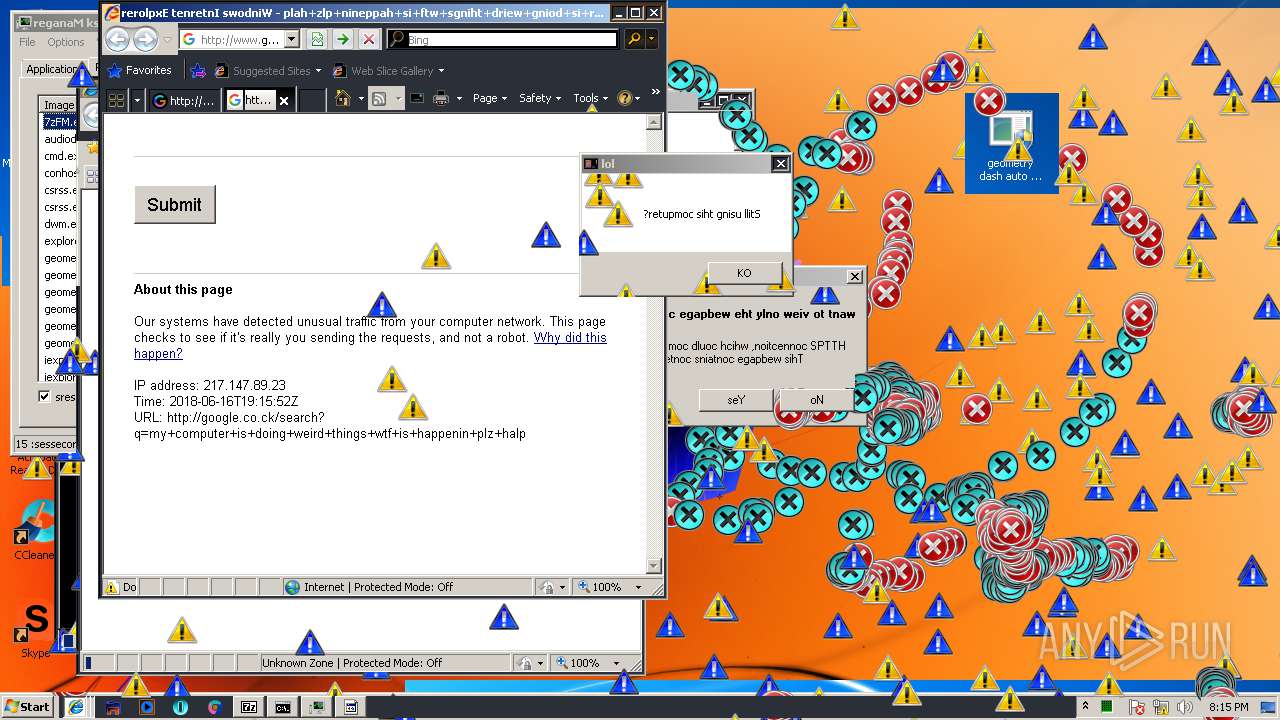
Task: Show hidden tray icons arrow
Action: [1086, 707]
